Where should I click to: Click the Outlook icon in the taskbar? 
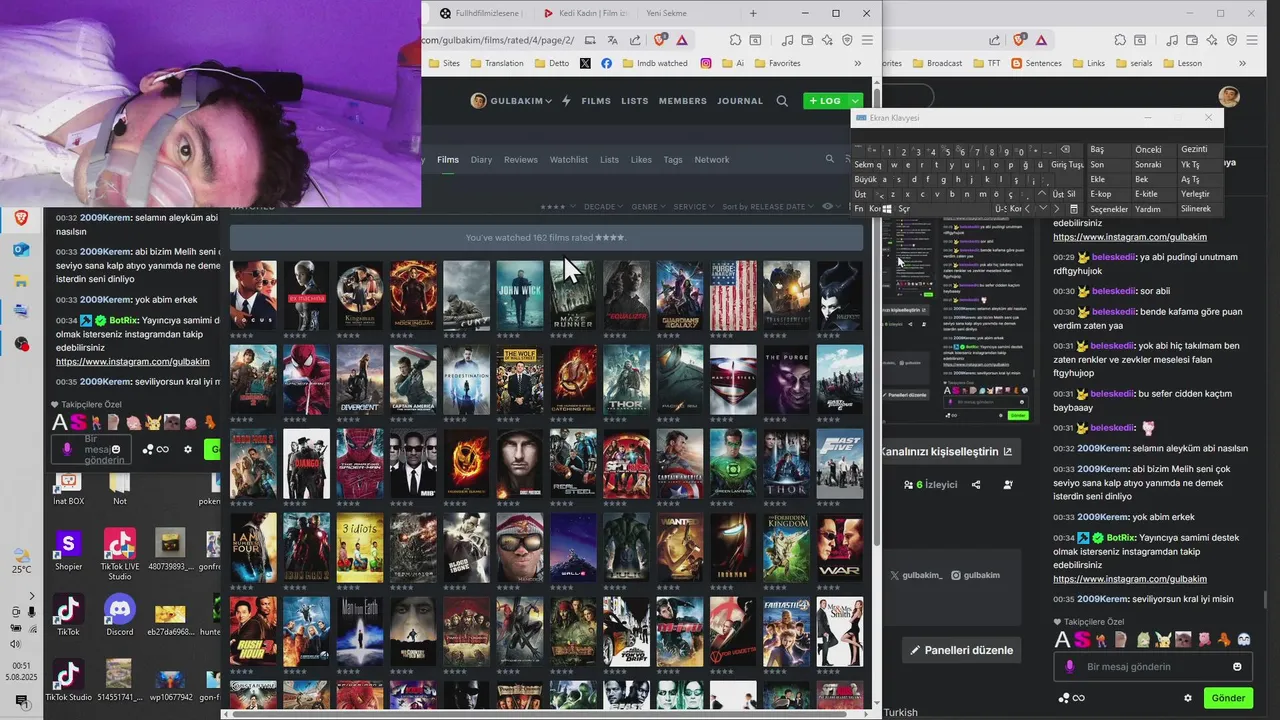pos(21,249)
